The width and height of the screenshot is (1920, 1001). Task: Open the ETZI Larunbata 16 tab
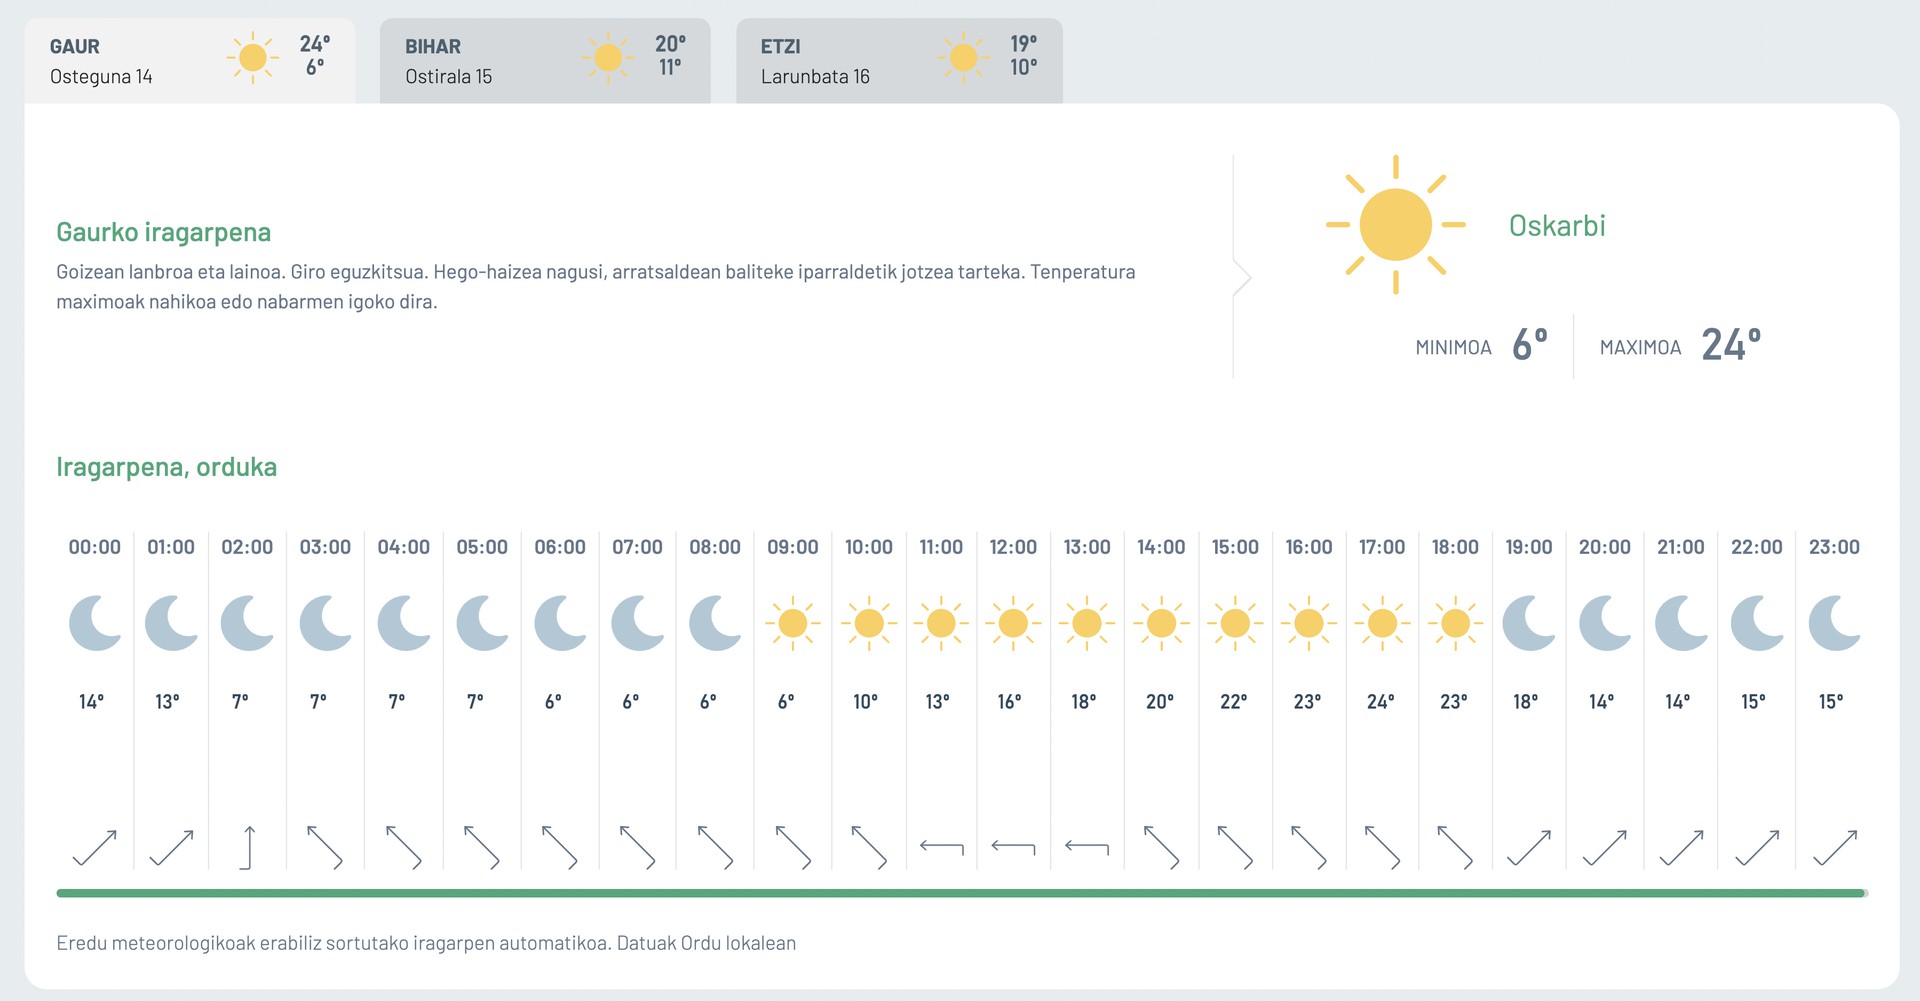coord(899,61)
